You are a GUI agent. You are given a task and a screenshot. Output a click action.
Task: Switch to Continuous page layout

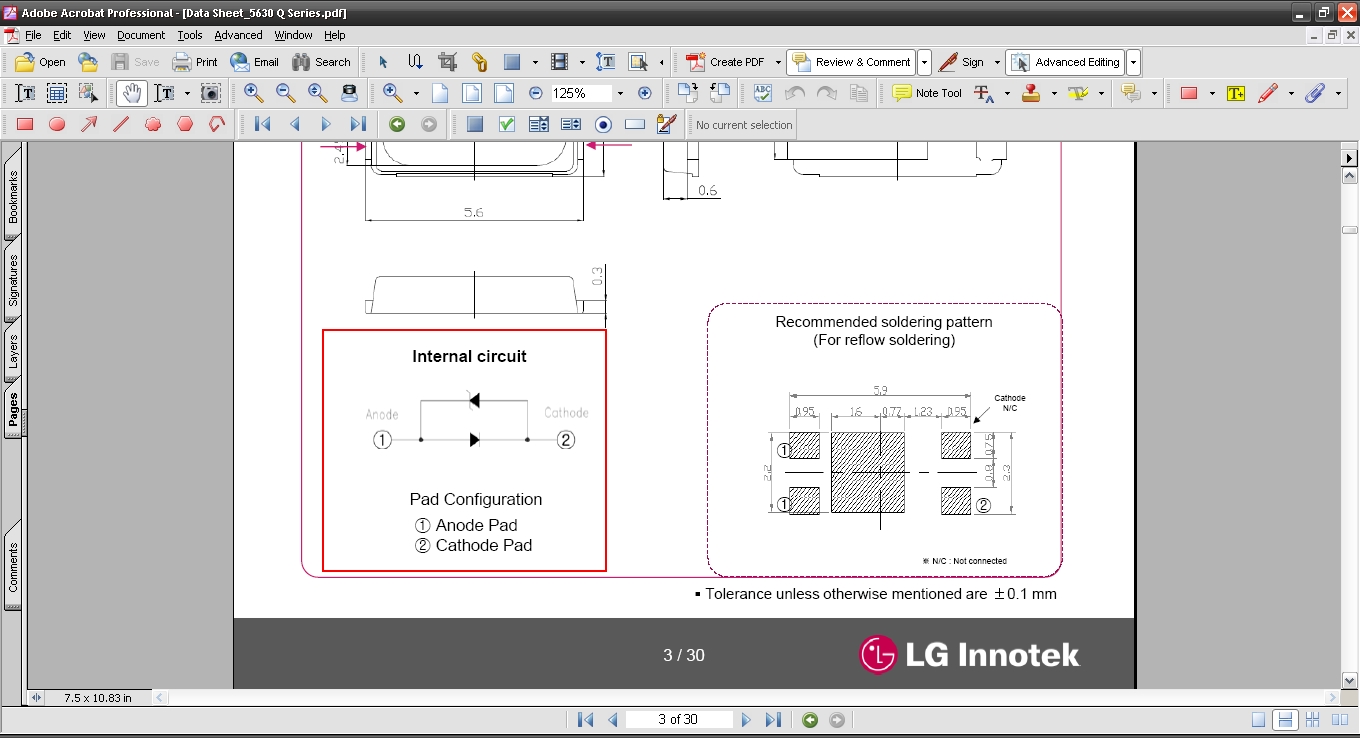point(1286,720)
